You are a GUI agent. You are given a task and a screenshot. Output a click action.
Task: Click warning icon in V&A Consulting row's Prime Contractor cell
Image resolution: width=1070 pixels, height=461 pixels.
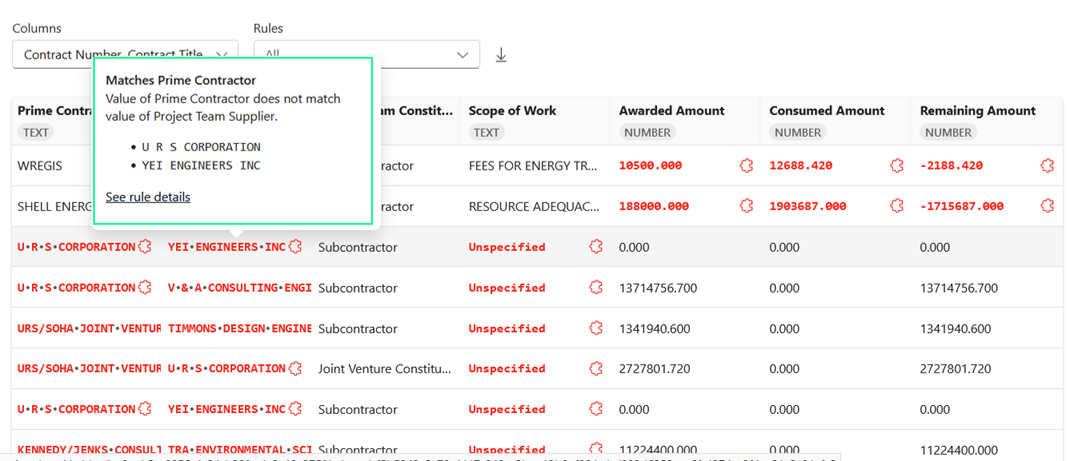[145, 288]
